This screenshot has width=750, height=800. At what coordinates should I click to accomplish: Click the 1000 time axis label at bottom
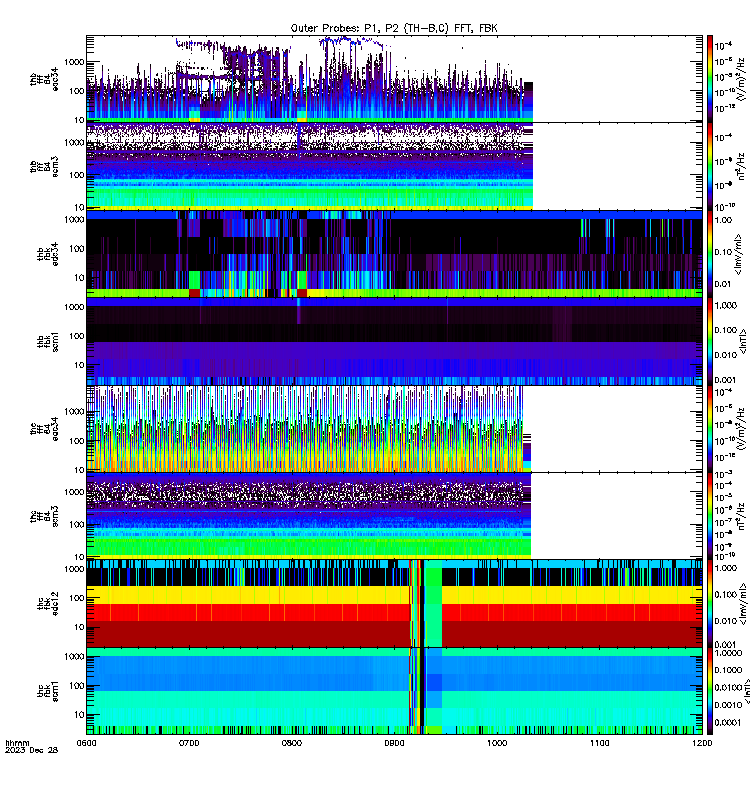497,743
